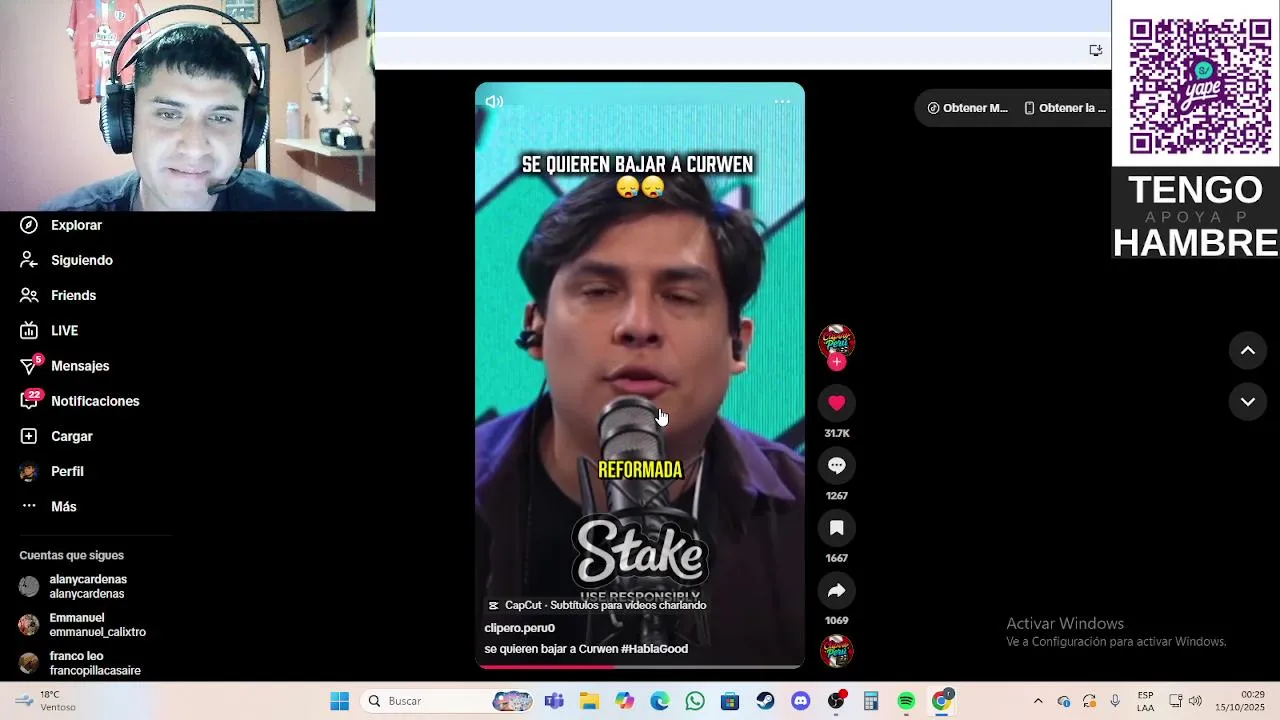Seek on the video progress bar

(x=640, y=666)
